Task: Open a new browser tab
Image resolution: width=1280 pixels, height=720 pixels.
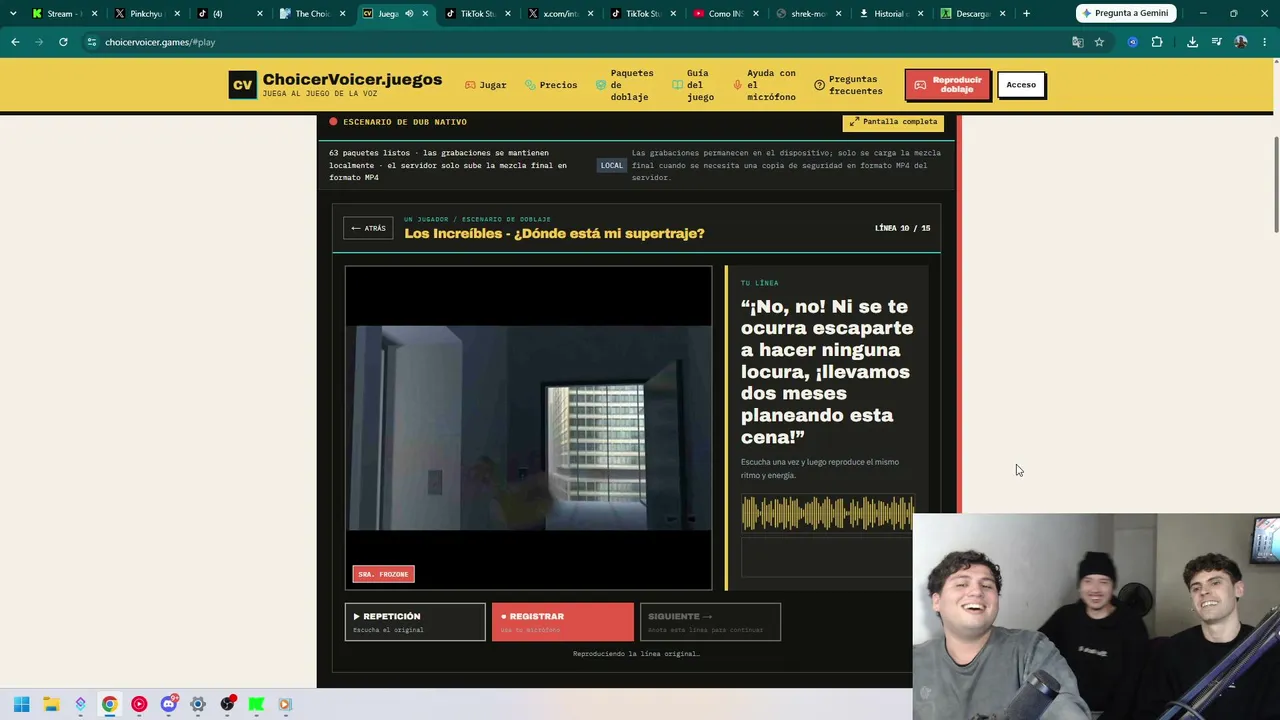Action: (1026, 13)
